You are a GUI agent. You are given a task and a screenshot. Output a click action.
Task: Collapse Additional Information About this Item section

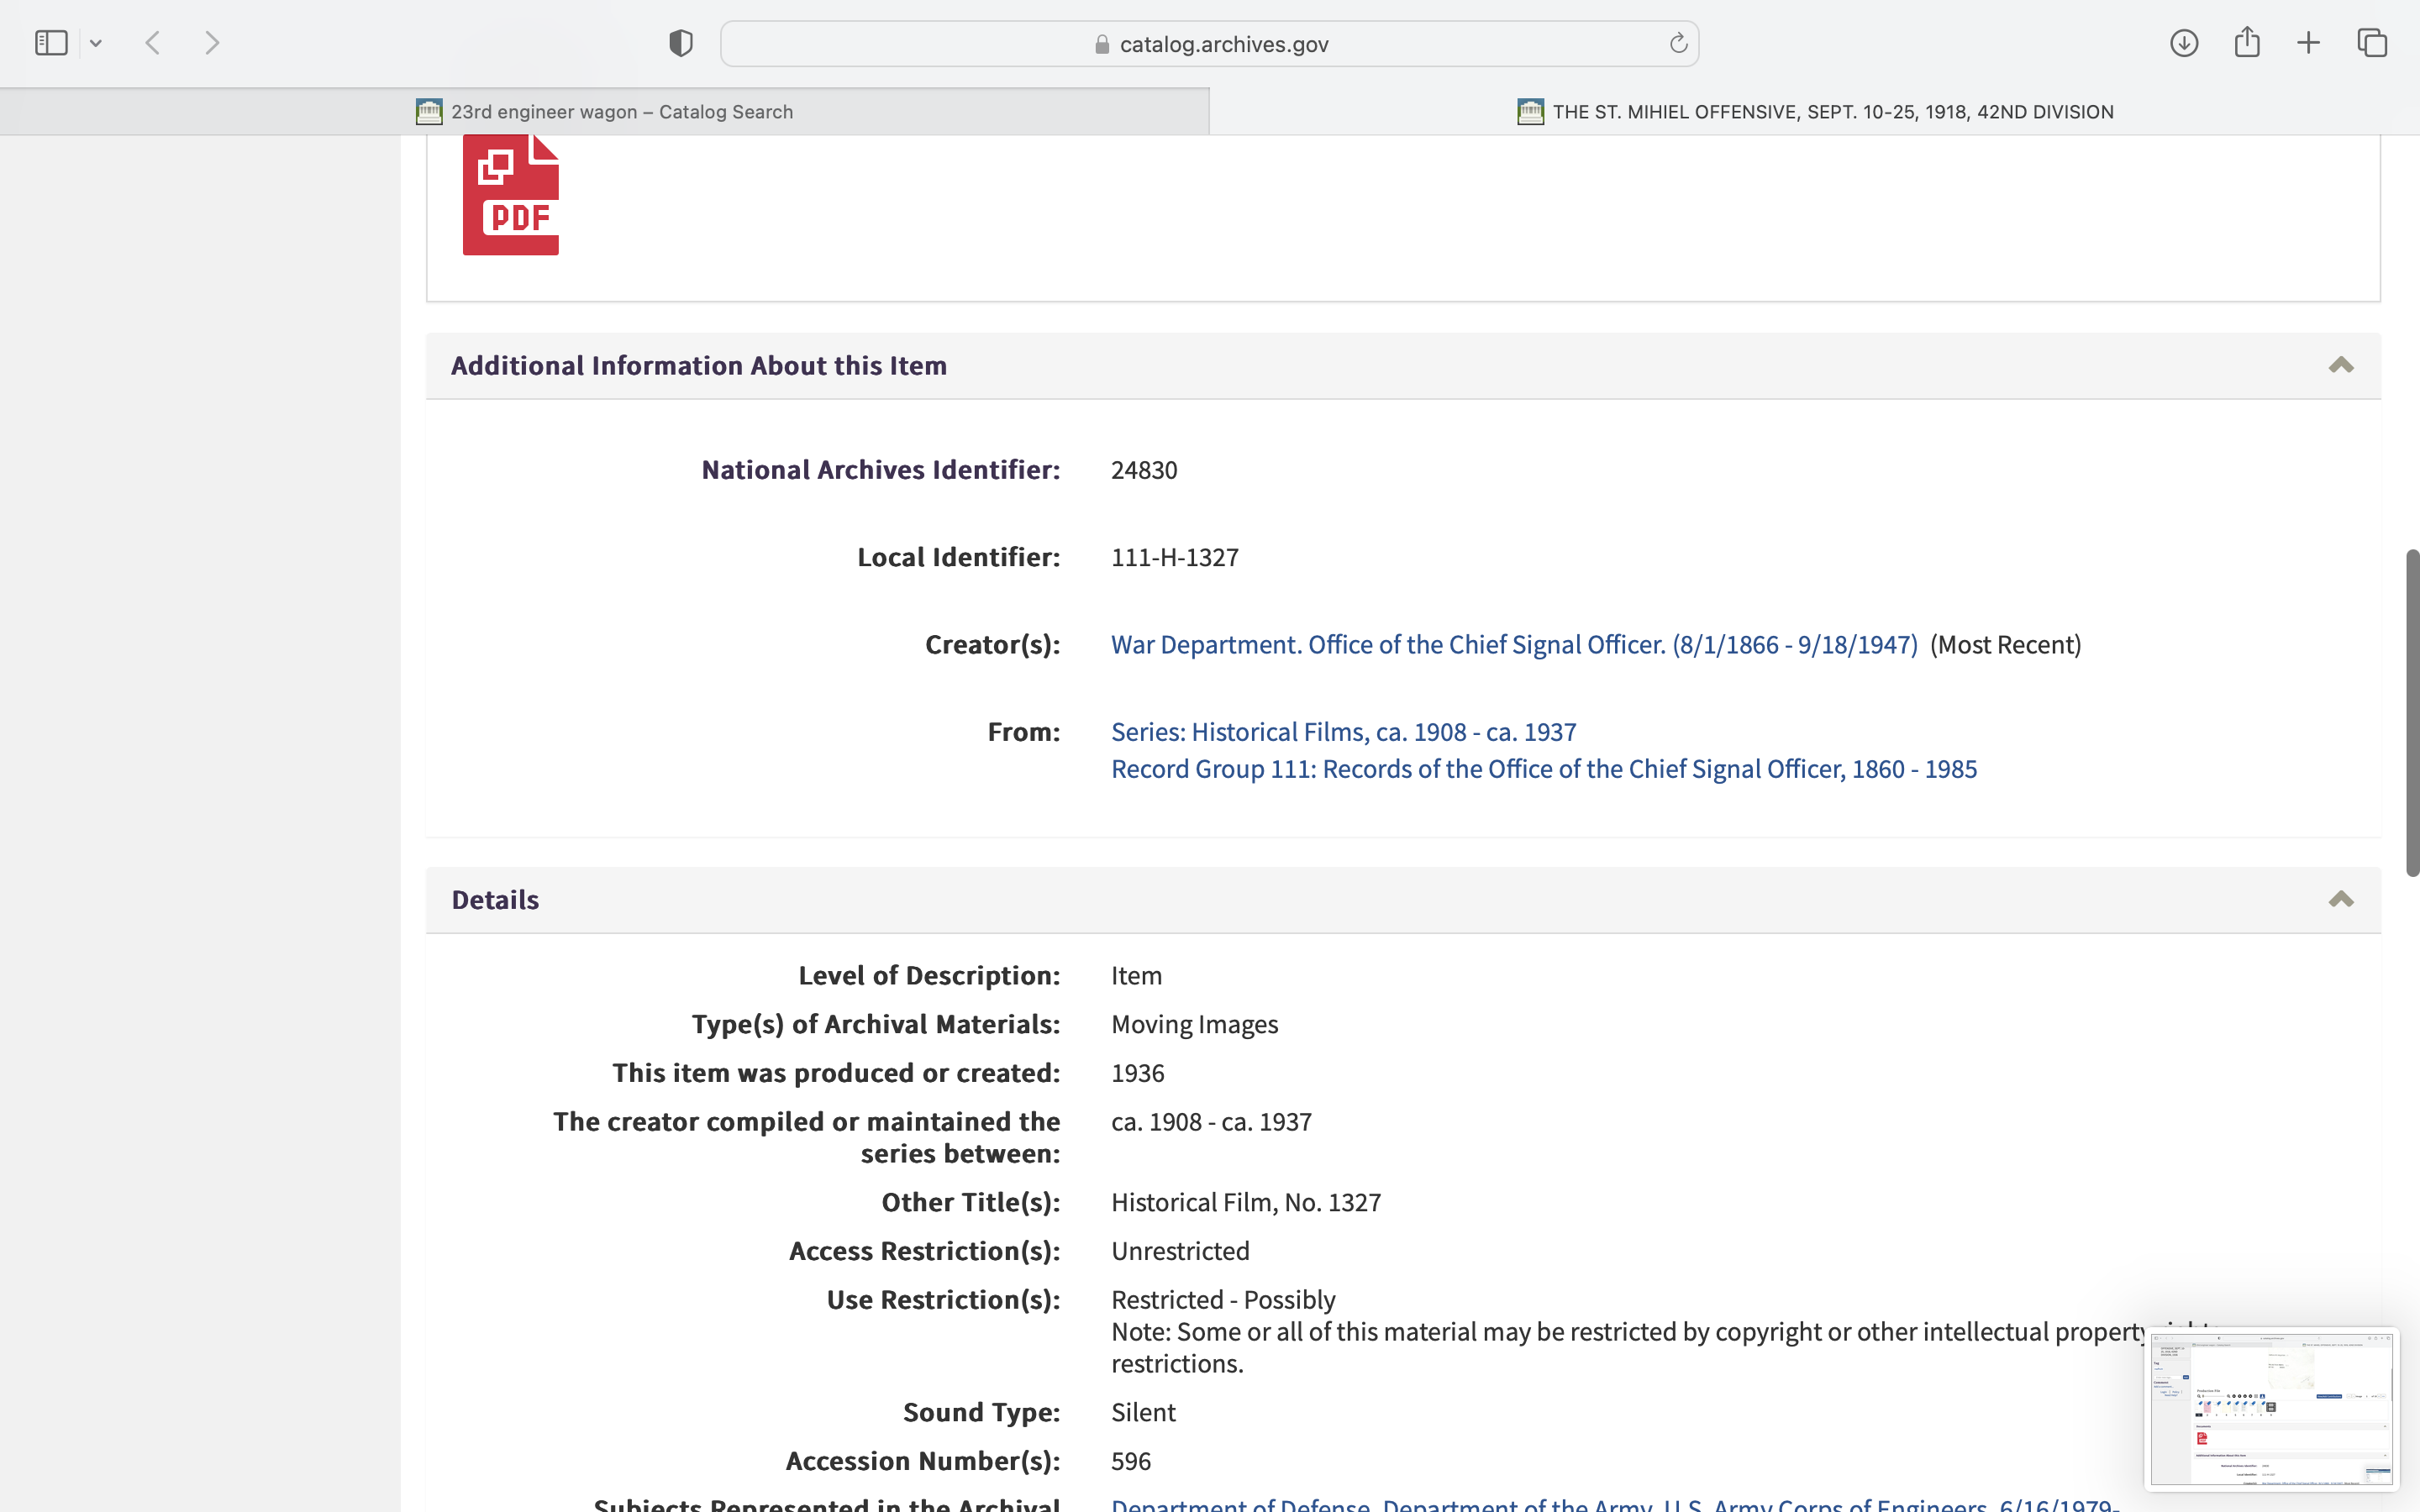2340,366
